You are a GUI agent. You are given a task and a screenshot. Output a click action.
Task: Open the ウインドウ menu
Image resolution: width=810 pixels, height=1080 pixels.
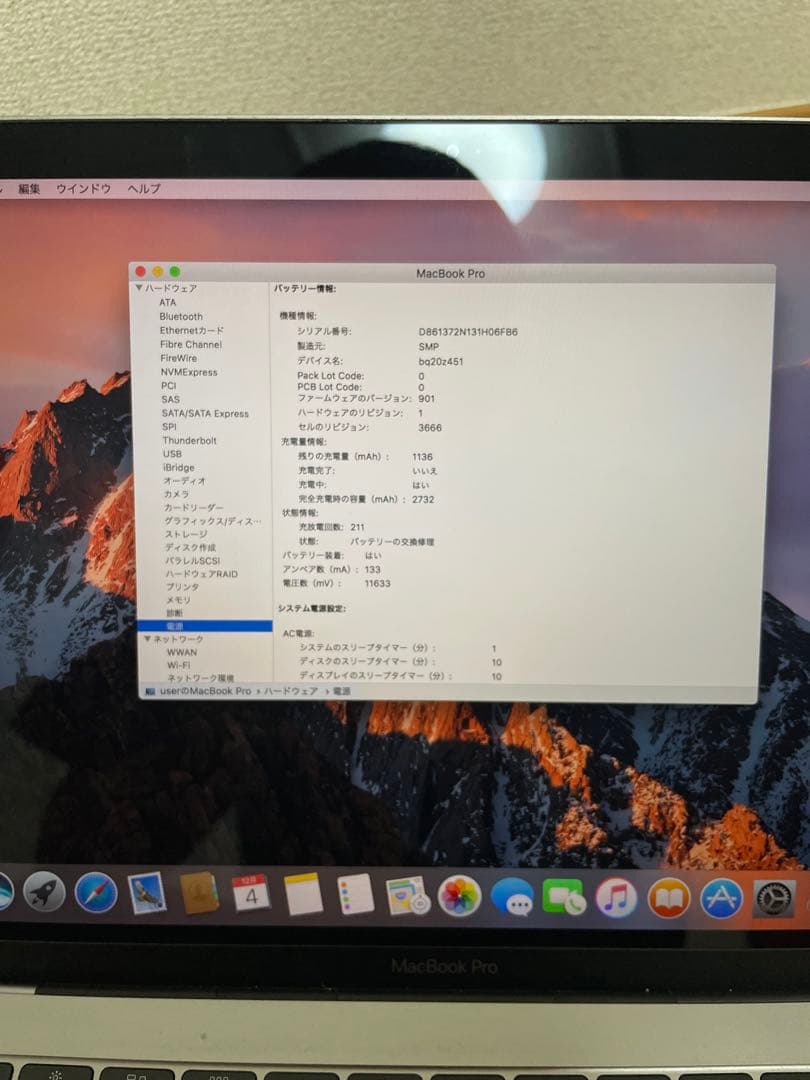82,186
